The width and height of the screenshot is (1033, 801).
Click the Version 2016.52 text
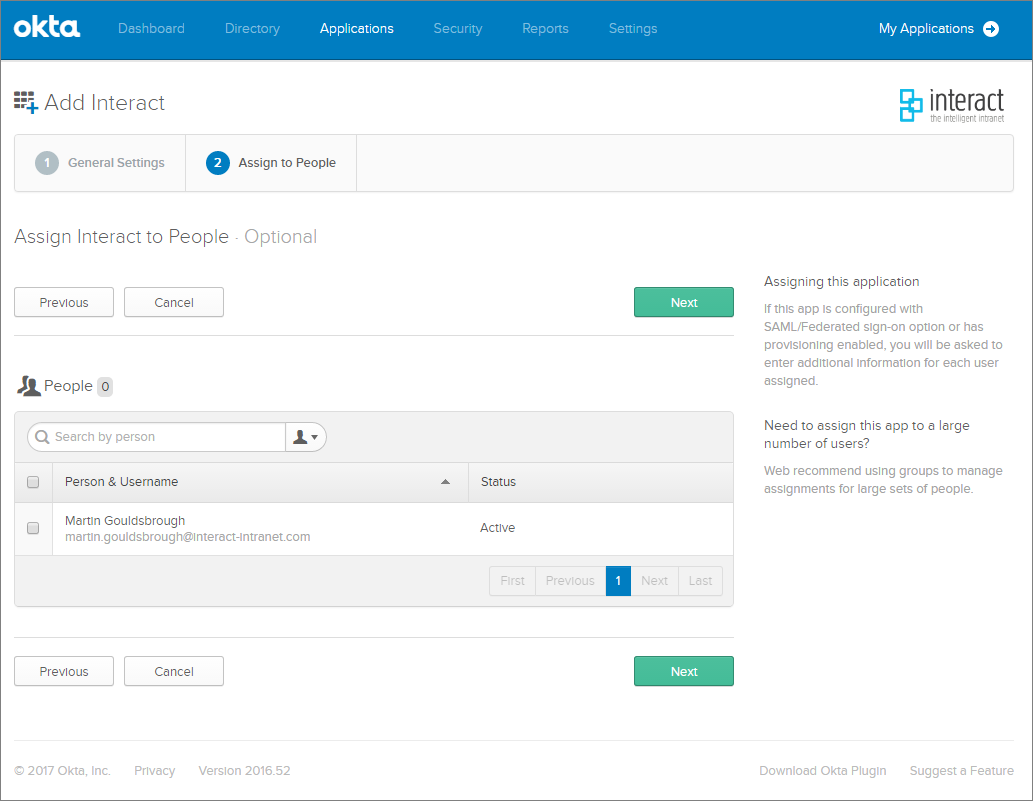(244, 771)
